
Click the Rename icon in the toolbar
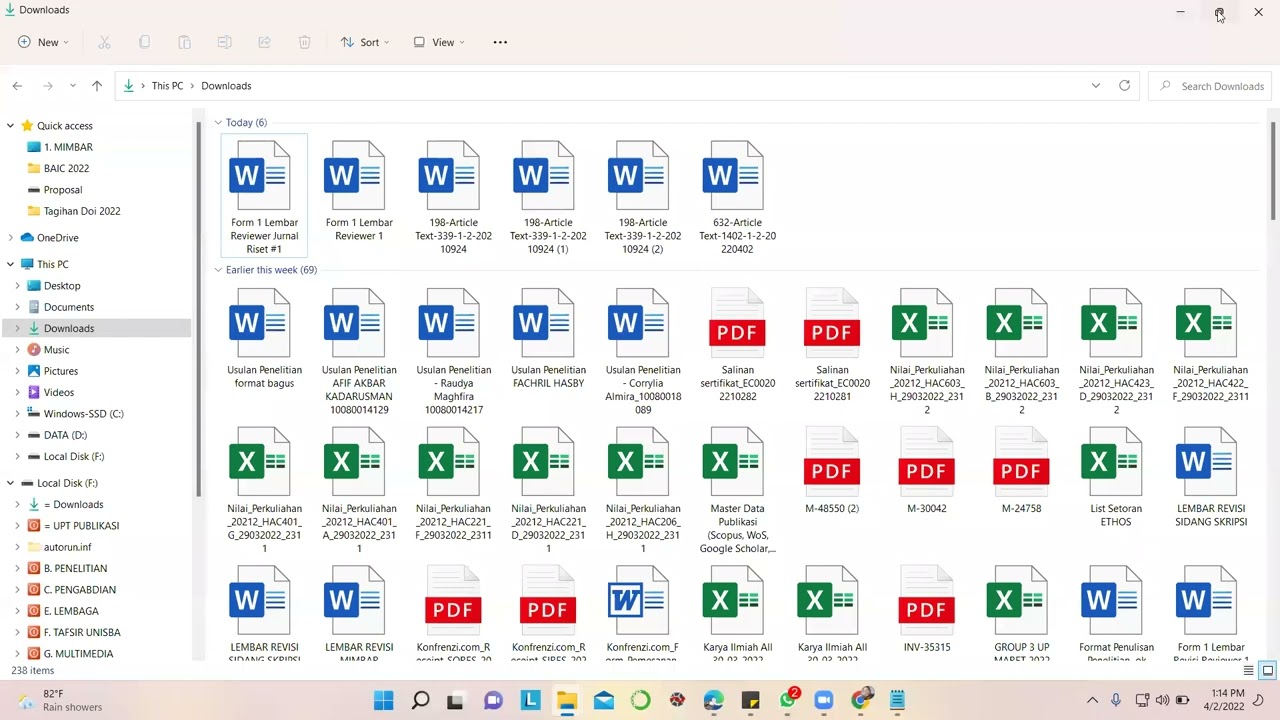tap(224, 42)
